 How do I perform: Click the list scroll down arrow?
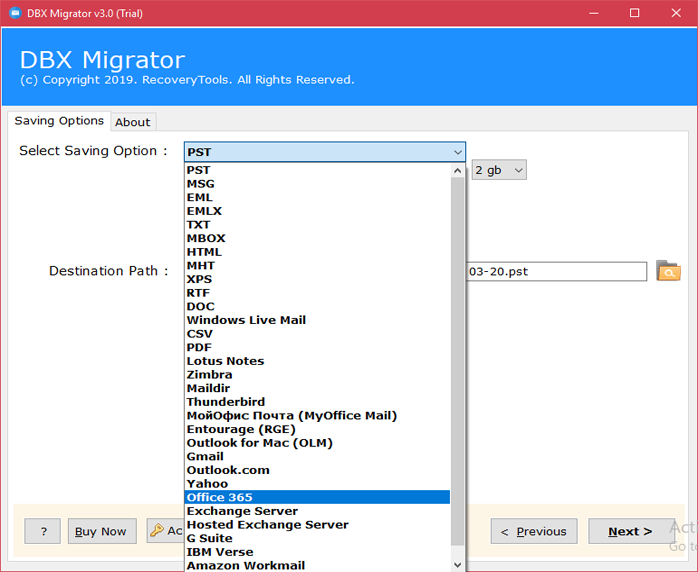pyautogui.click(x=457, y=565)
